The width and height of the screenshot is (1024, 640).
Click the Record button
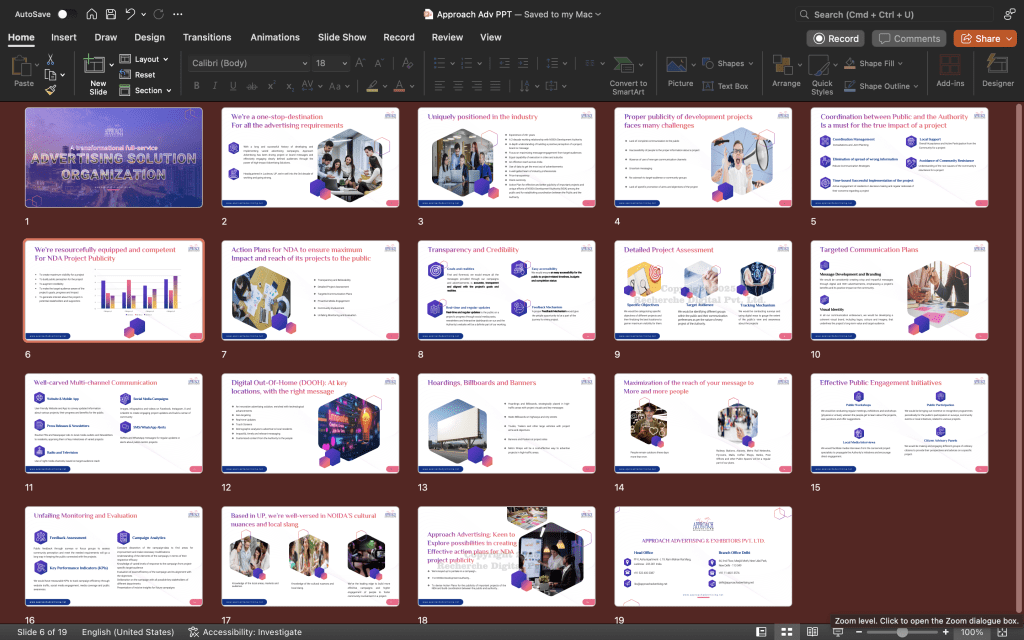point(836,38)
